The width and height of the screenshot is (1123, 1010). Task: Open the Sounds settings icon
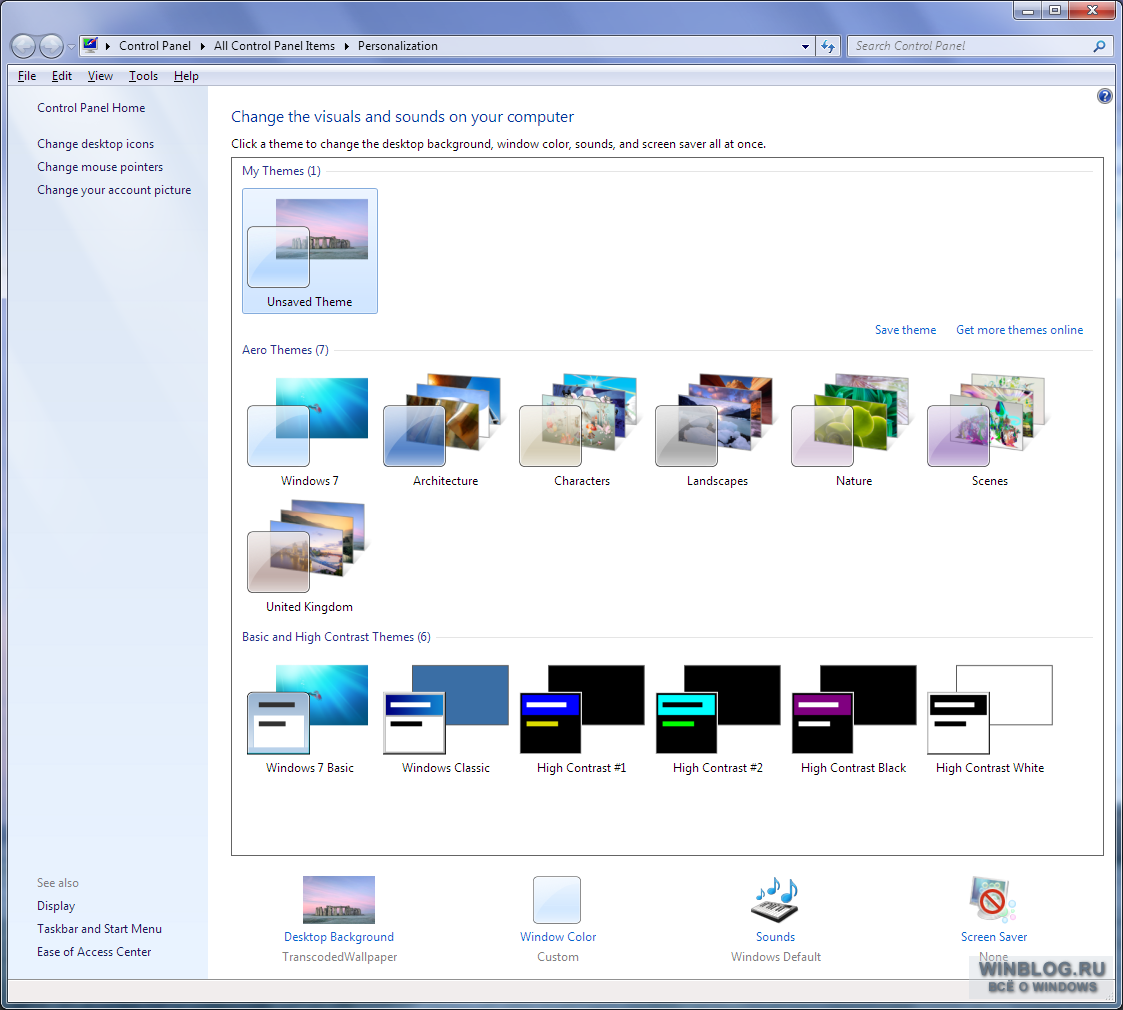pos(775,900)
